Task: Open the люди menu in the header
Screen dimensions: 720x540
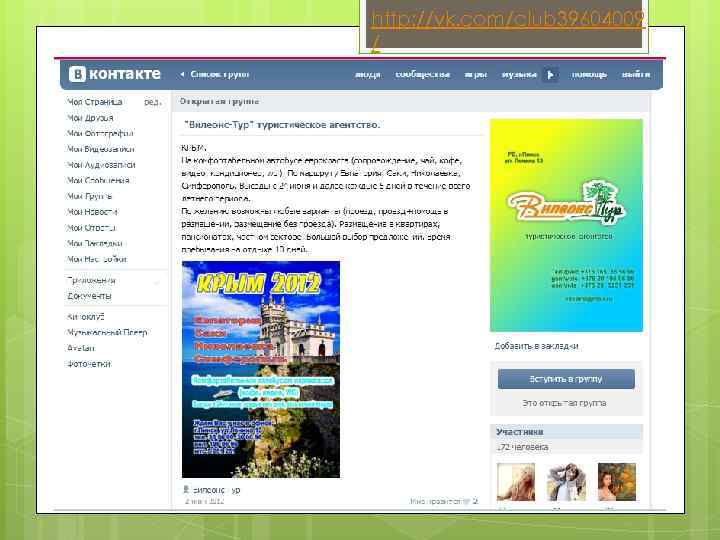Action: coord(367,75)
